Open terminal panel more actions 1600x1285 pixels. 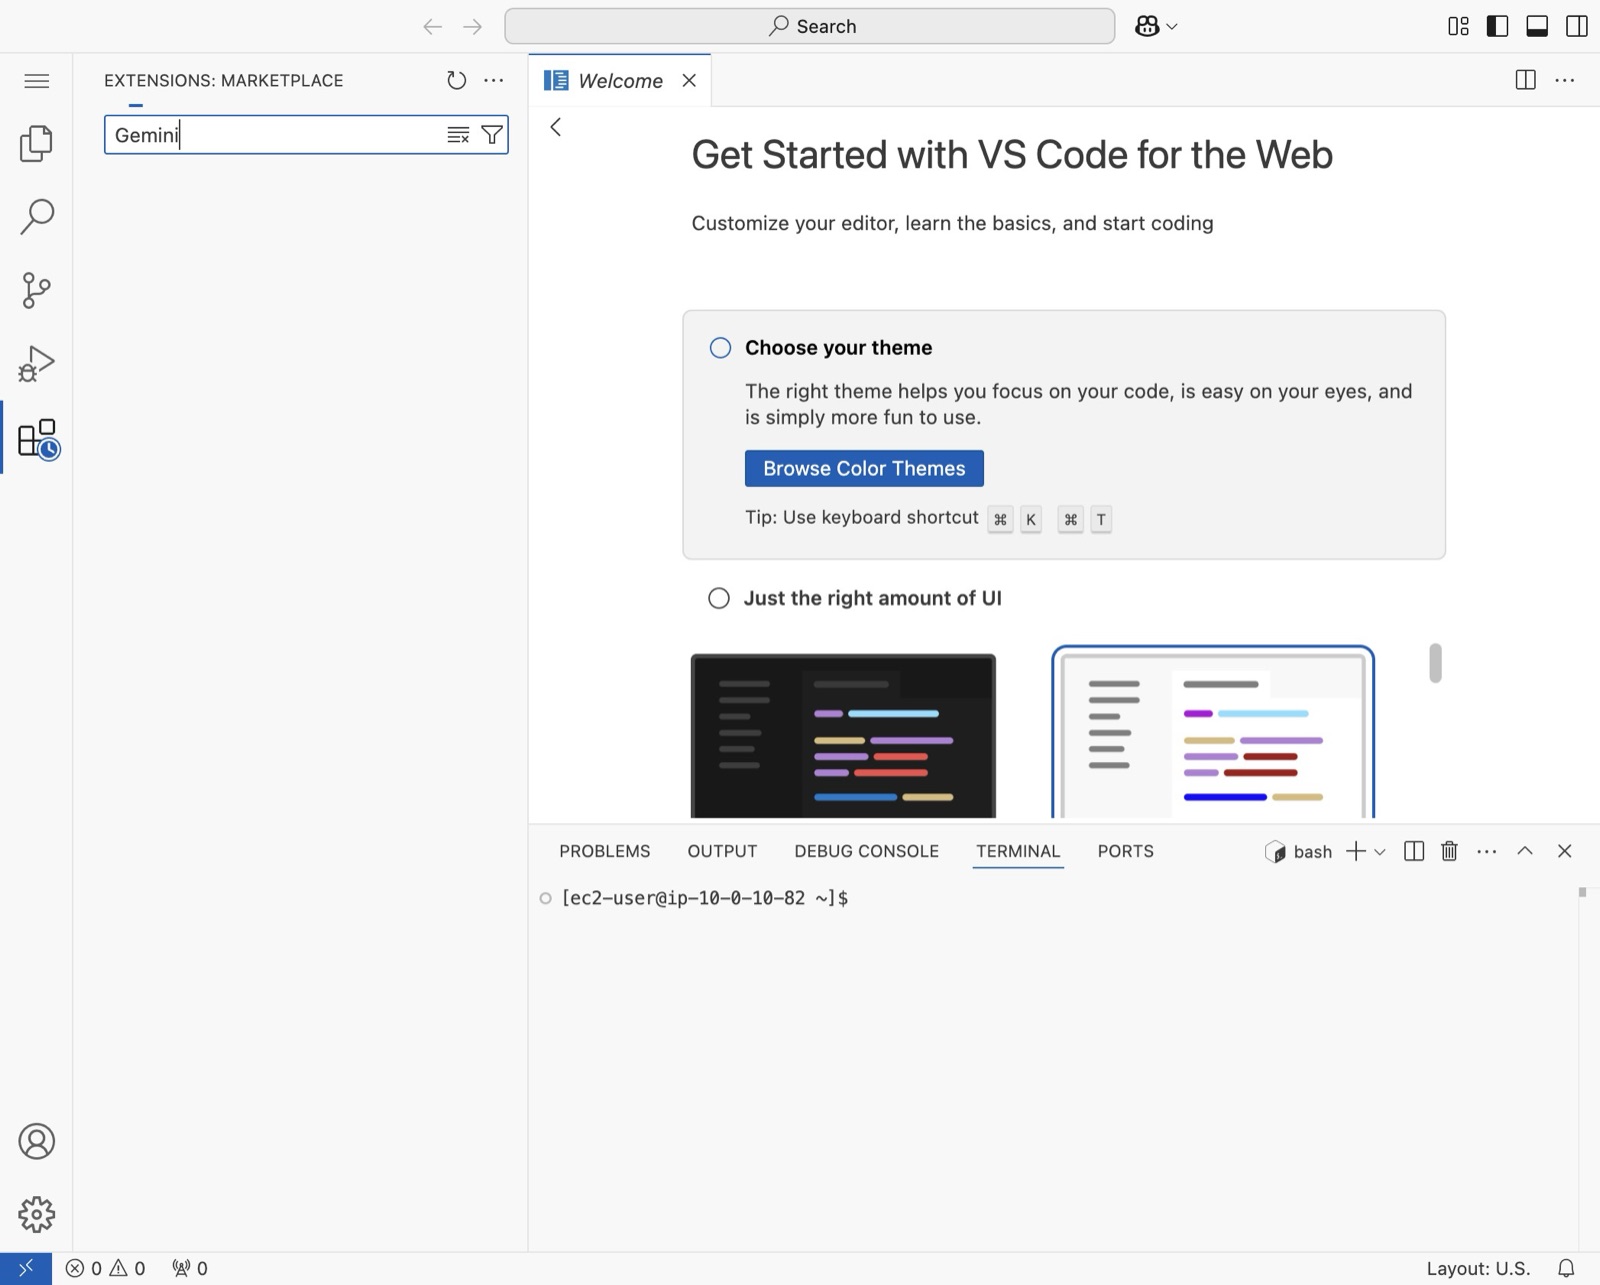[x=1487, y=851]
